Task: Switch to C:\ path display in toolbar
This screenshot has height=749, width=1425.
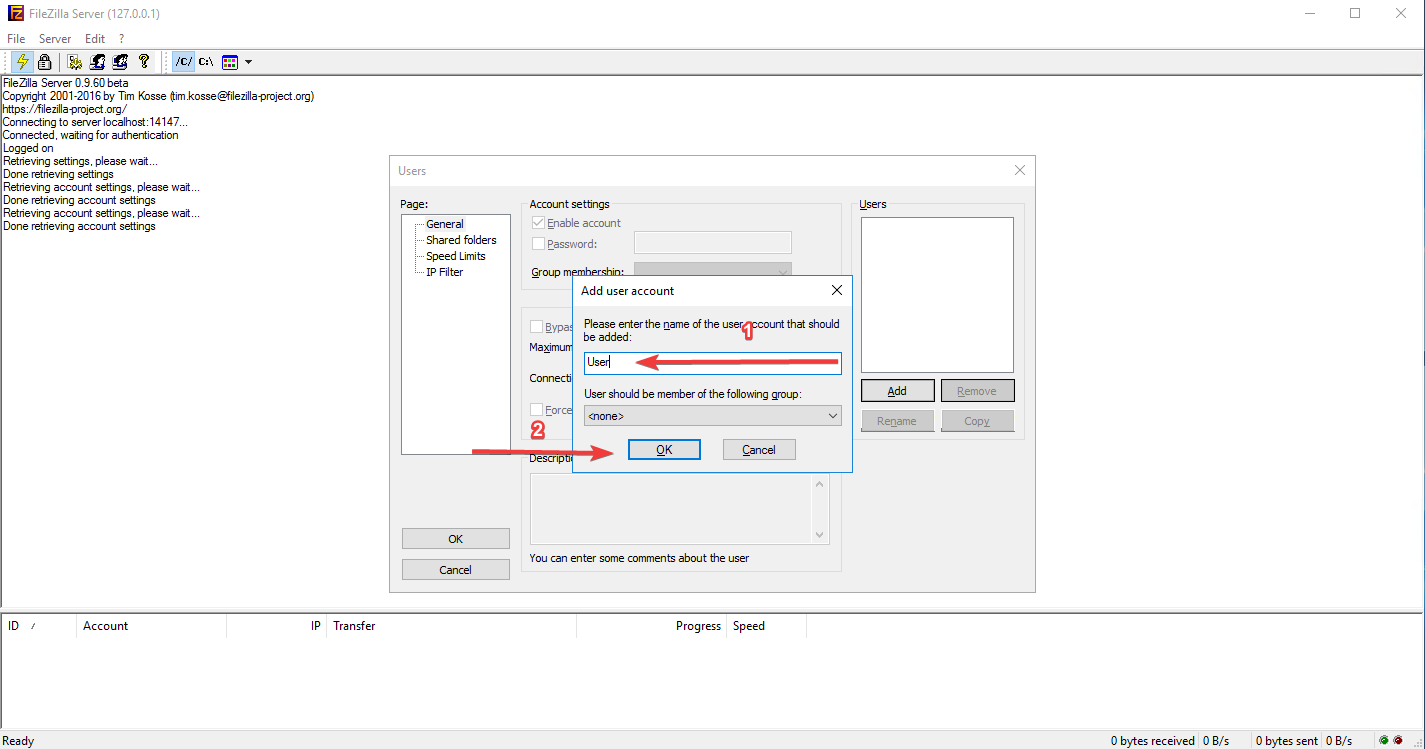Action: point(206,62)
